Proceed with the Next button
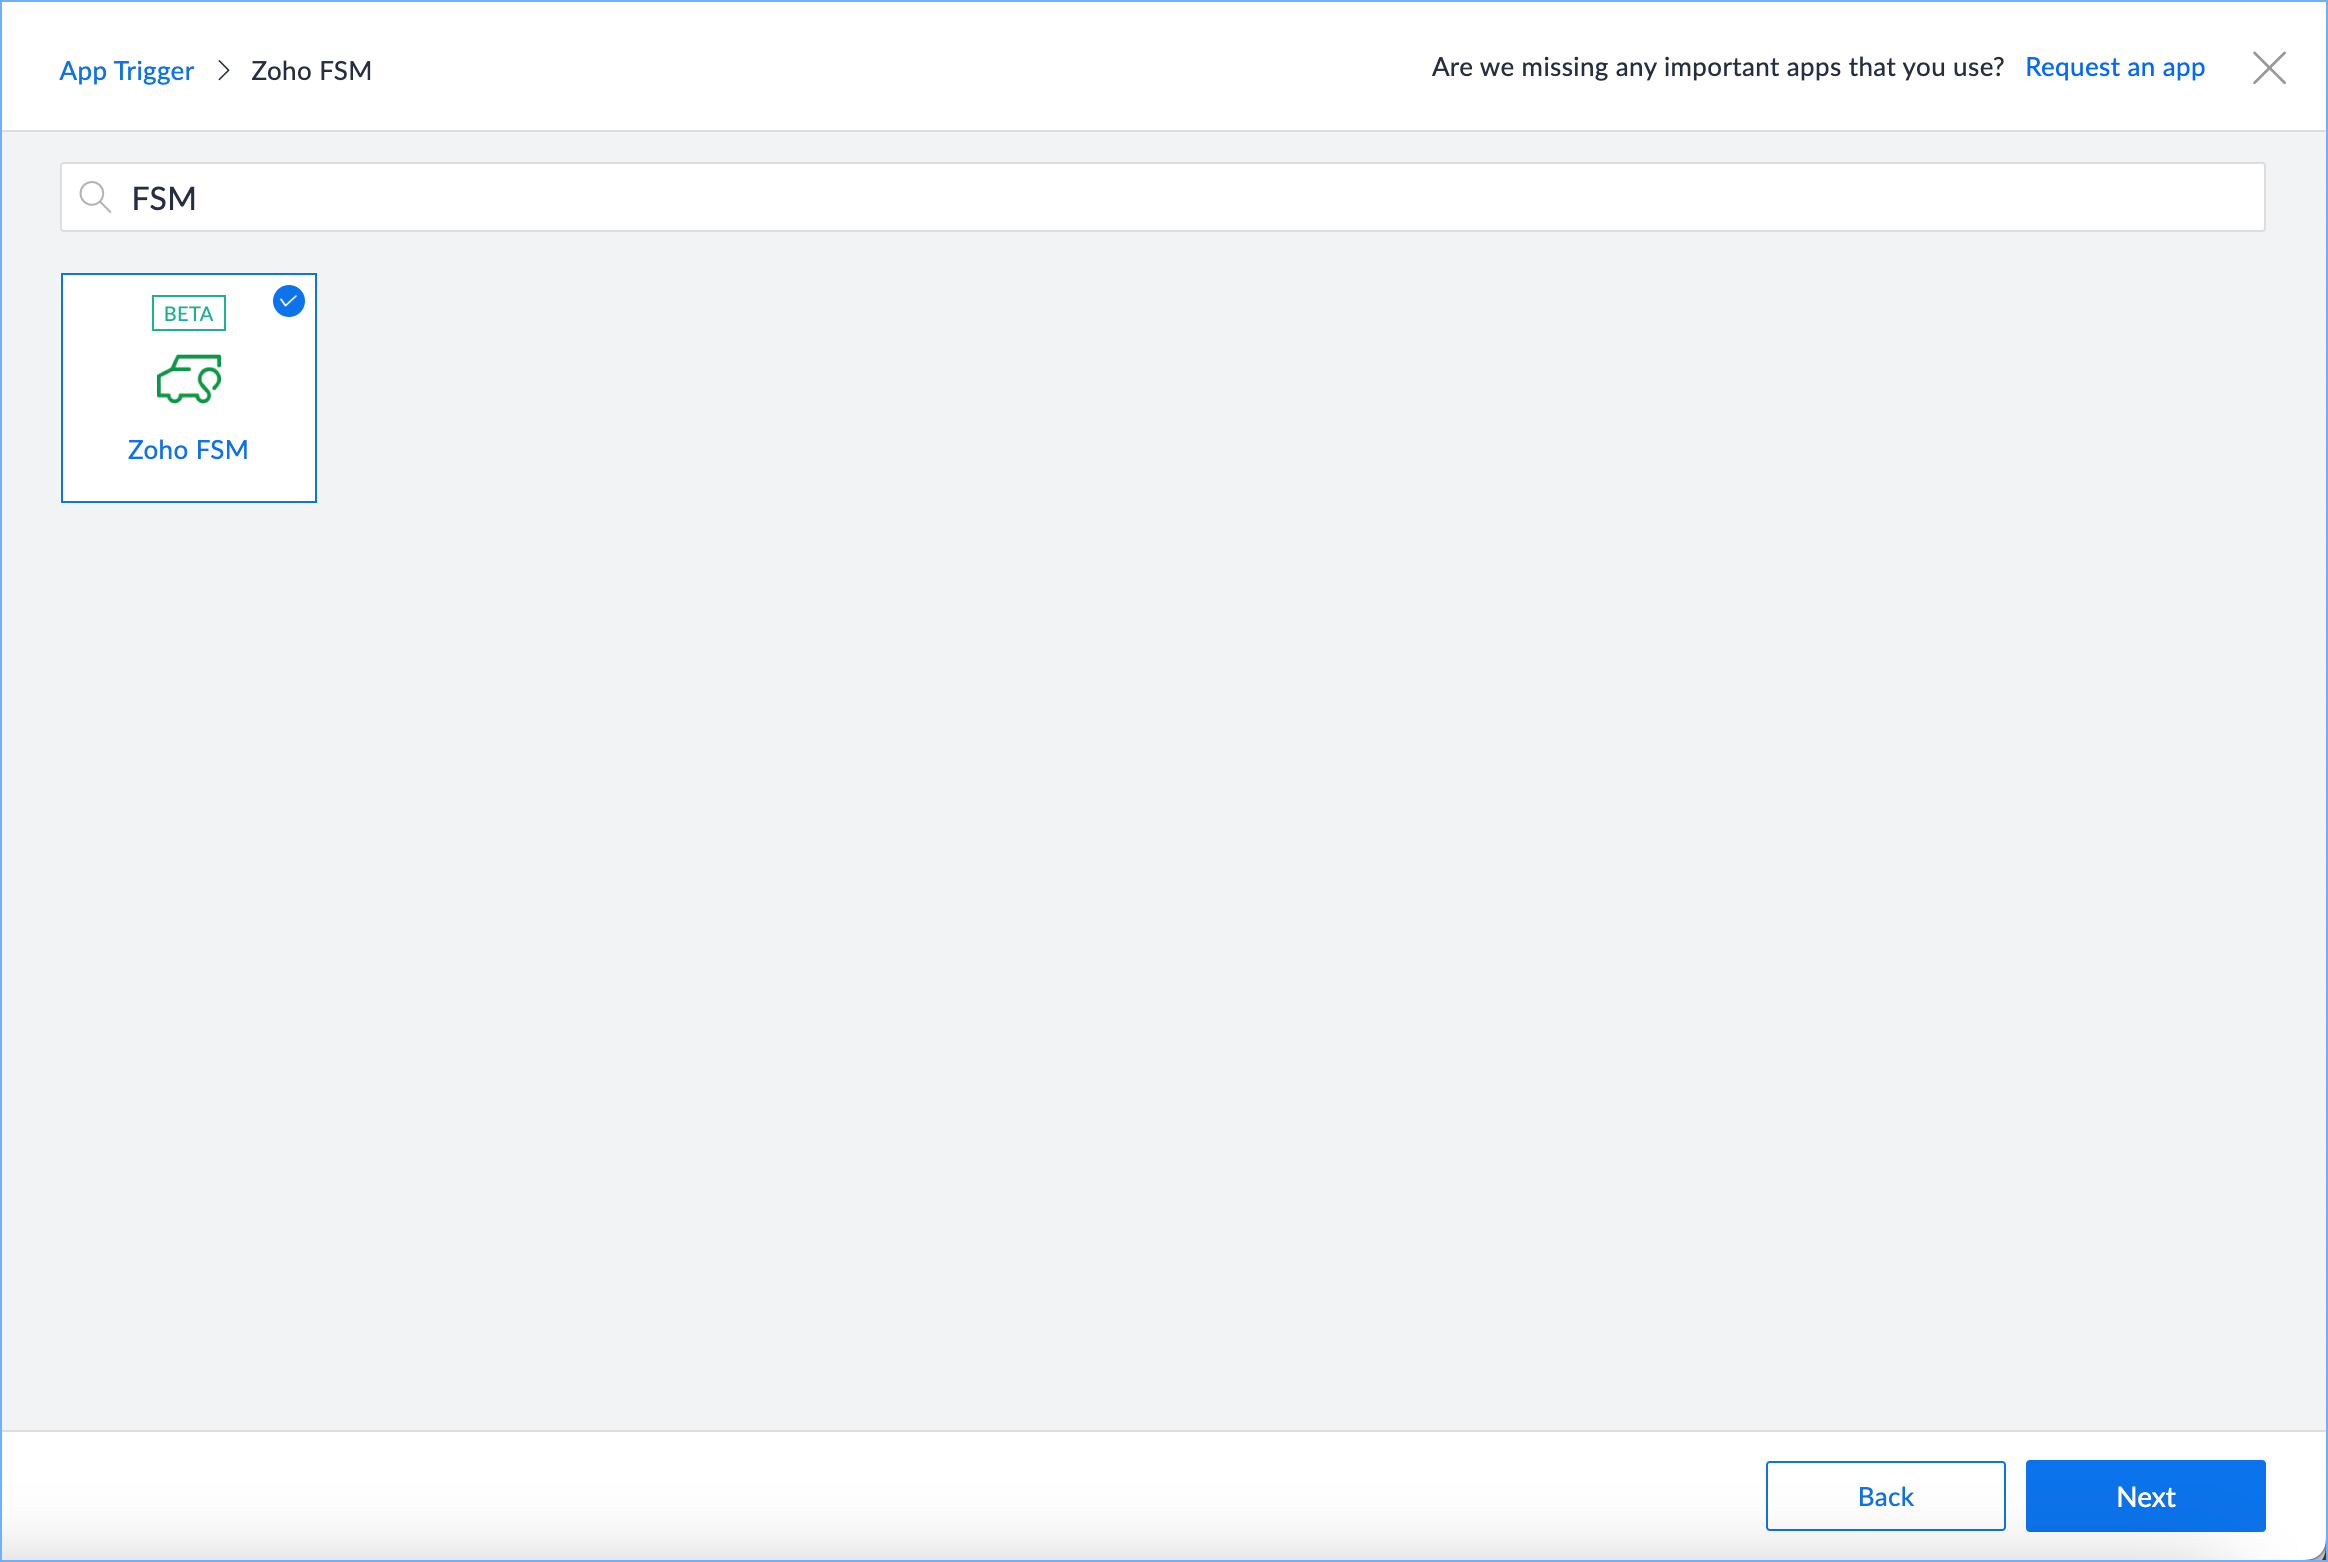The width and height of the screenshot is (2328, 1562). point(2145,1496)
